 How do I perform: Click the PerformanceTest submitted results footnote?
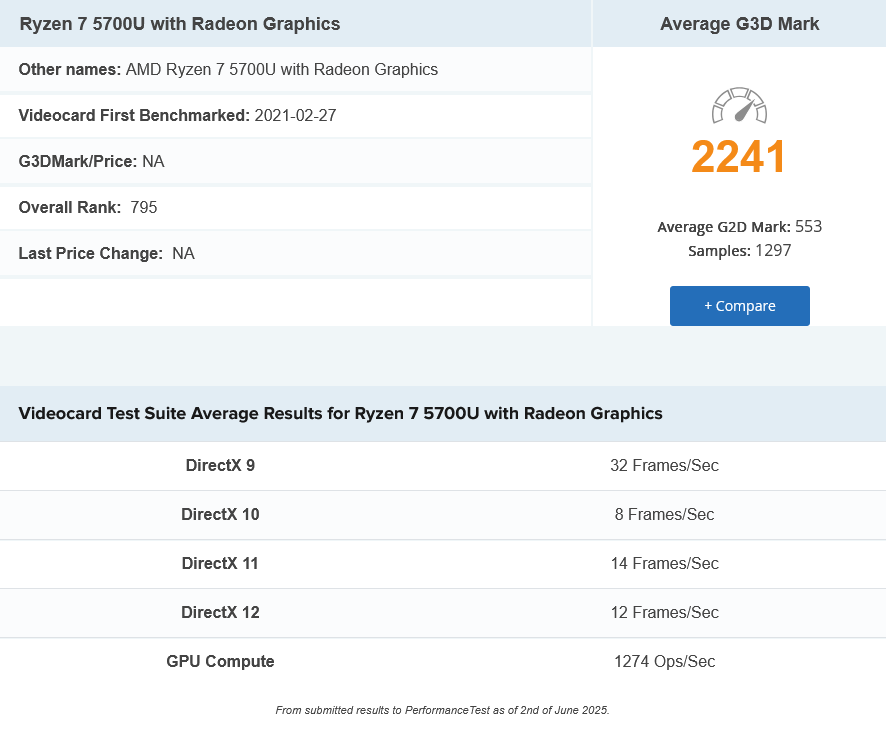pos(442,710)
